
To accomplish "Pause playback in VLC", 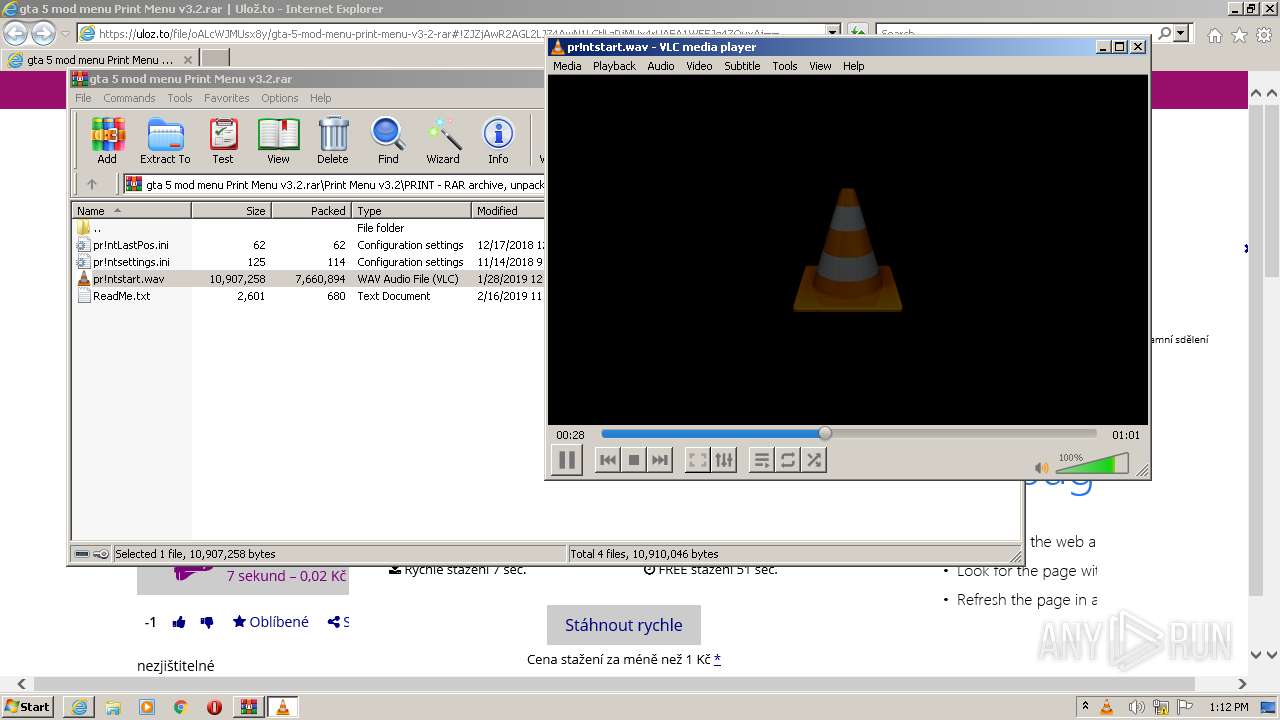I will [x=566, y=460].
